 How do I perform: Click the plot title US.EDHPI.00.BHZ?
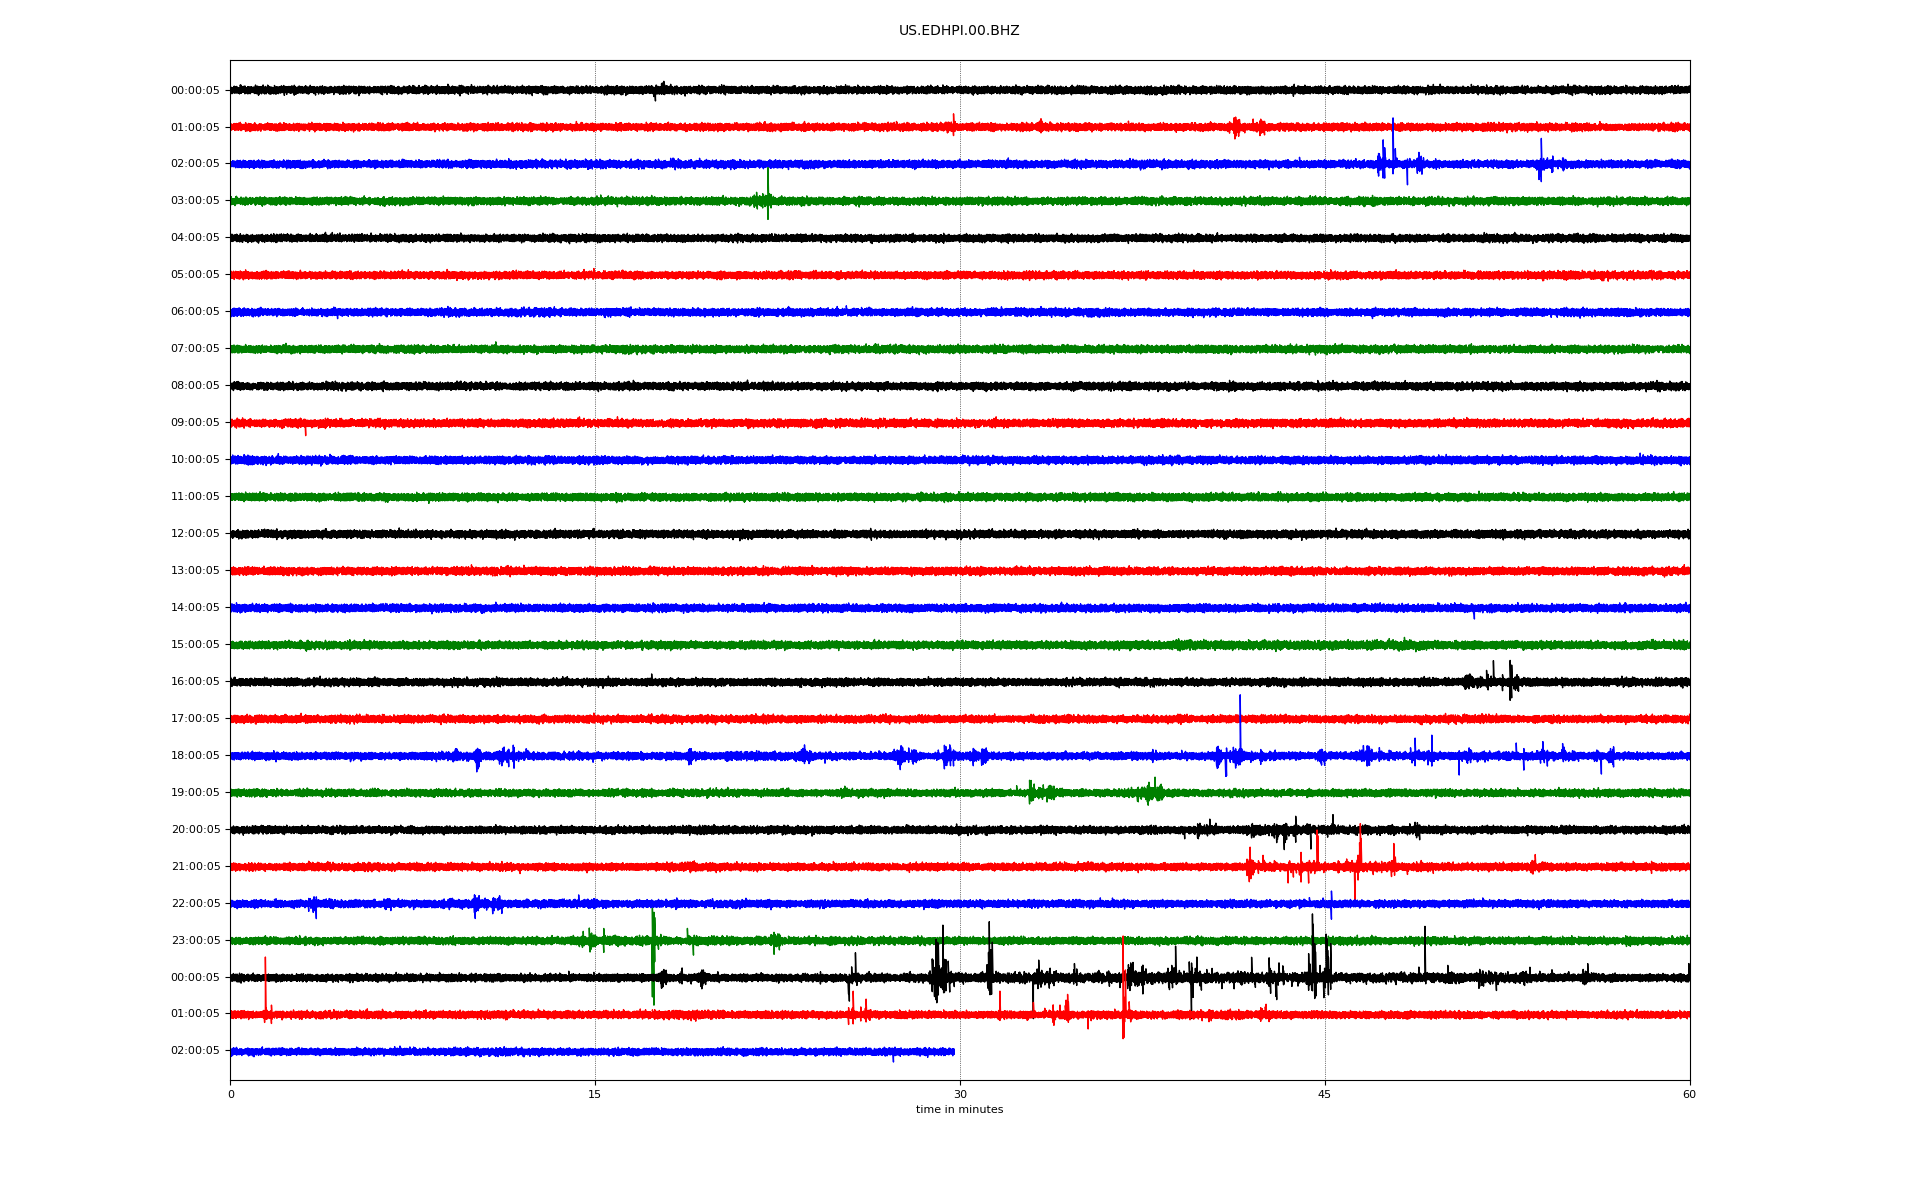pyautogui.click(x=958, y=31)
